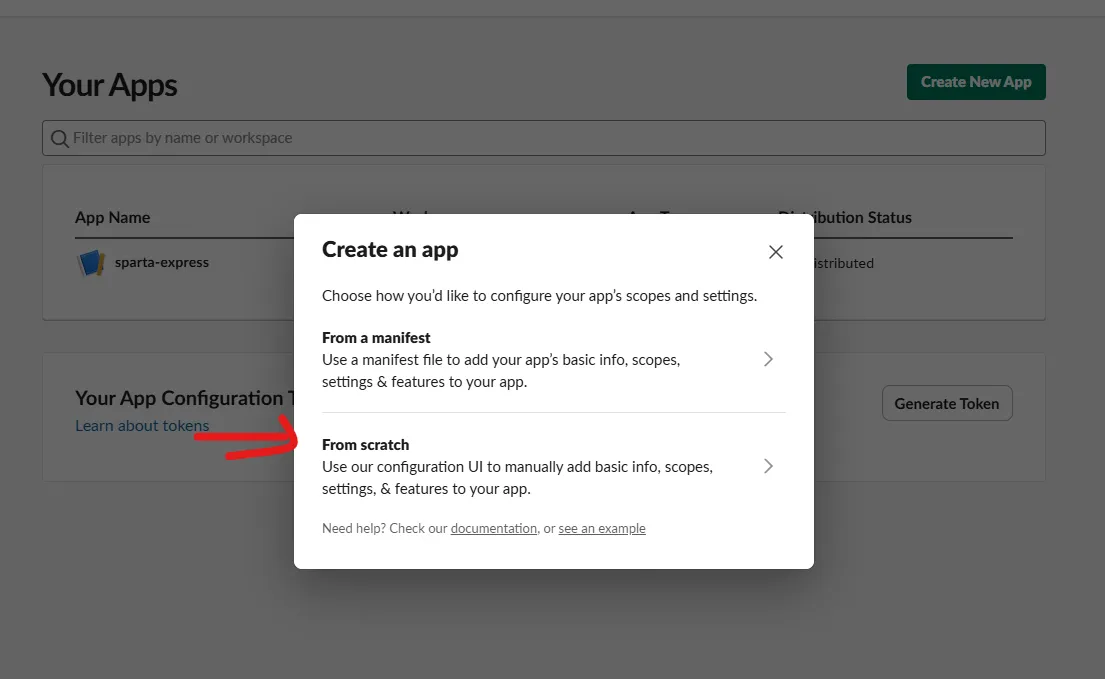The width and height of the screenshot is (1105, 679).
Task: Click the Your Apps page heading
Action: click(x=109, y=85)
